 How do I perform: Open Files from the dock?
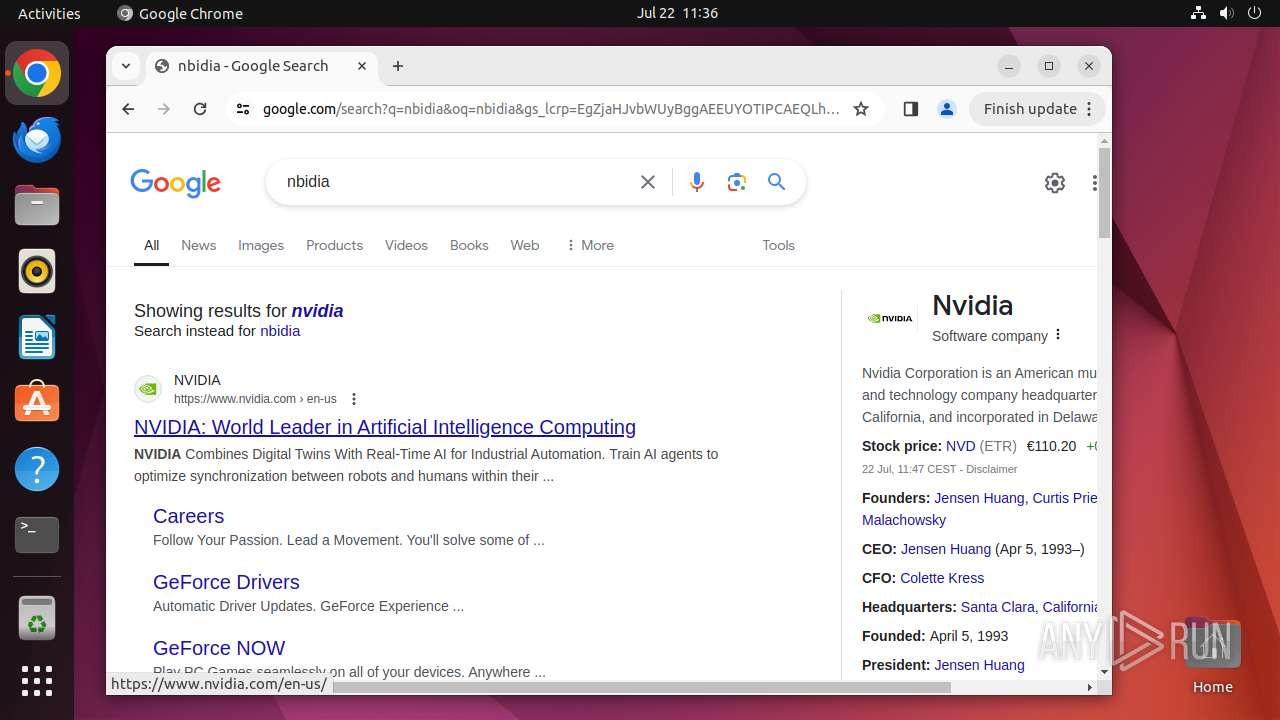click(37, 206)
